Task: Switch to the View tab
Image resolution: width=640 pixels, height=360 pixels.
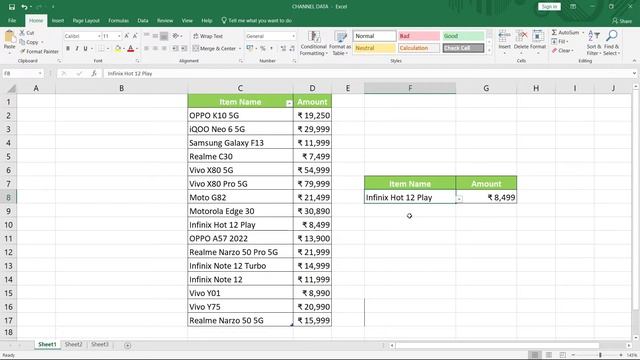Action: tap(187, 20)
